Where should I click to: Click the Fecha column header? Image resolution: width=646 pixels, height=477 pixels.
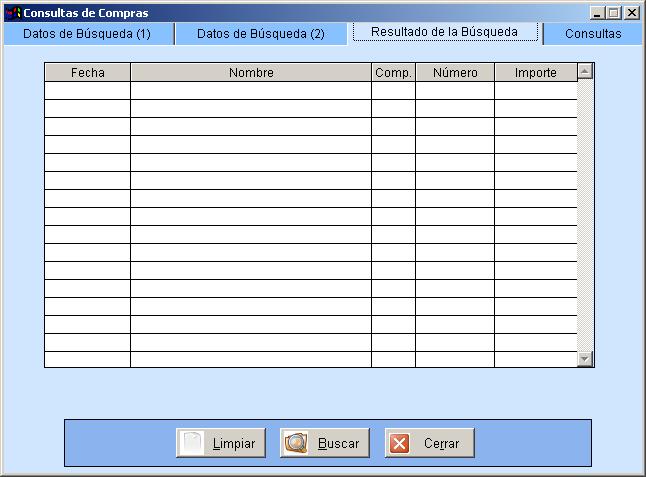(87, 73)
